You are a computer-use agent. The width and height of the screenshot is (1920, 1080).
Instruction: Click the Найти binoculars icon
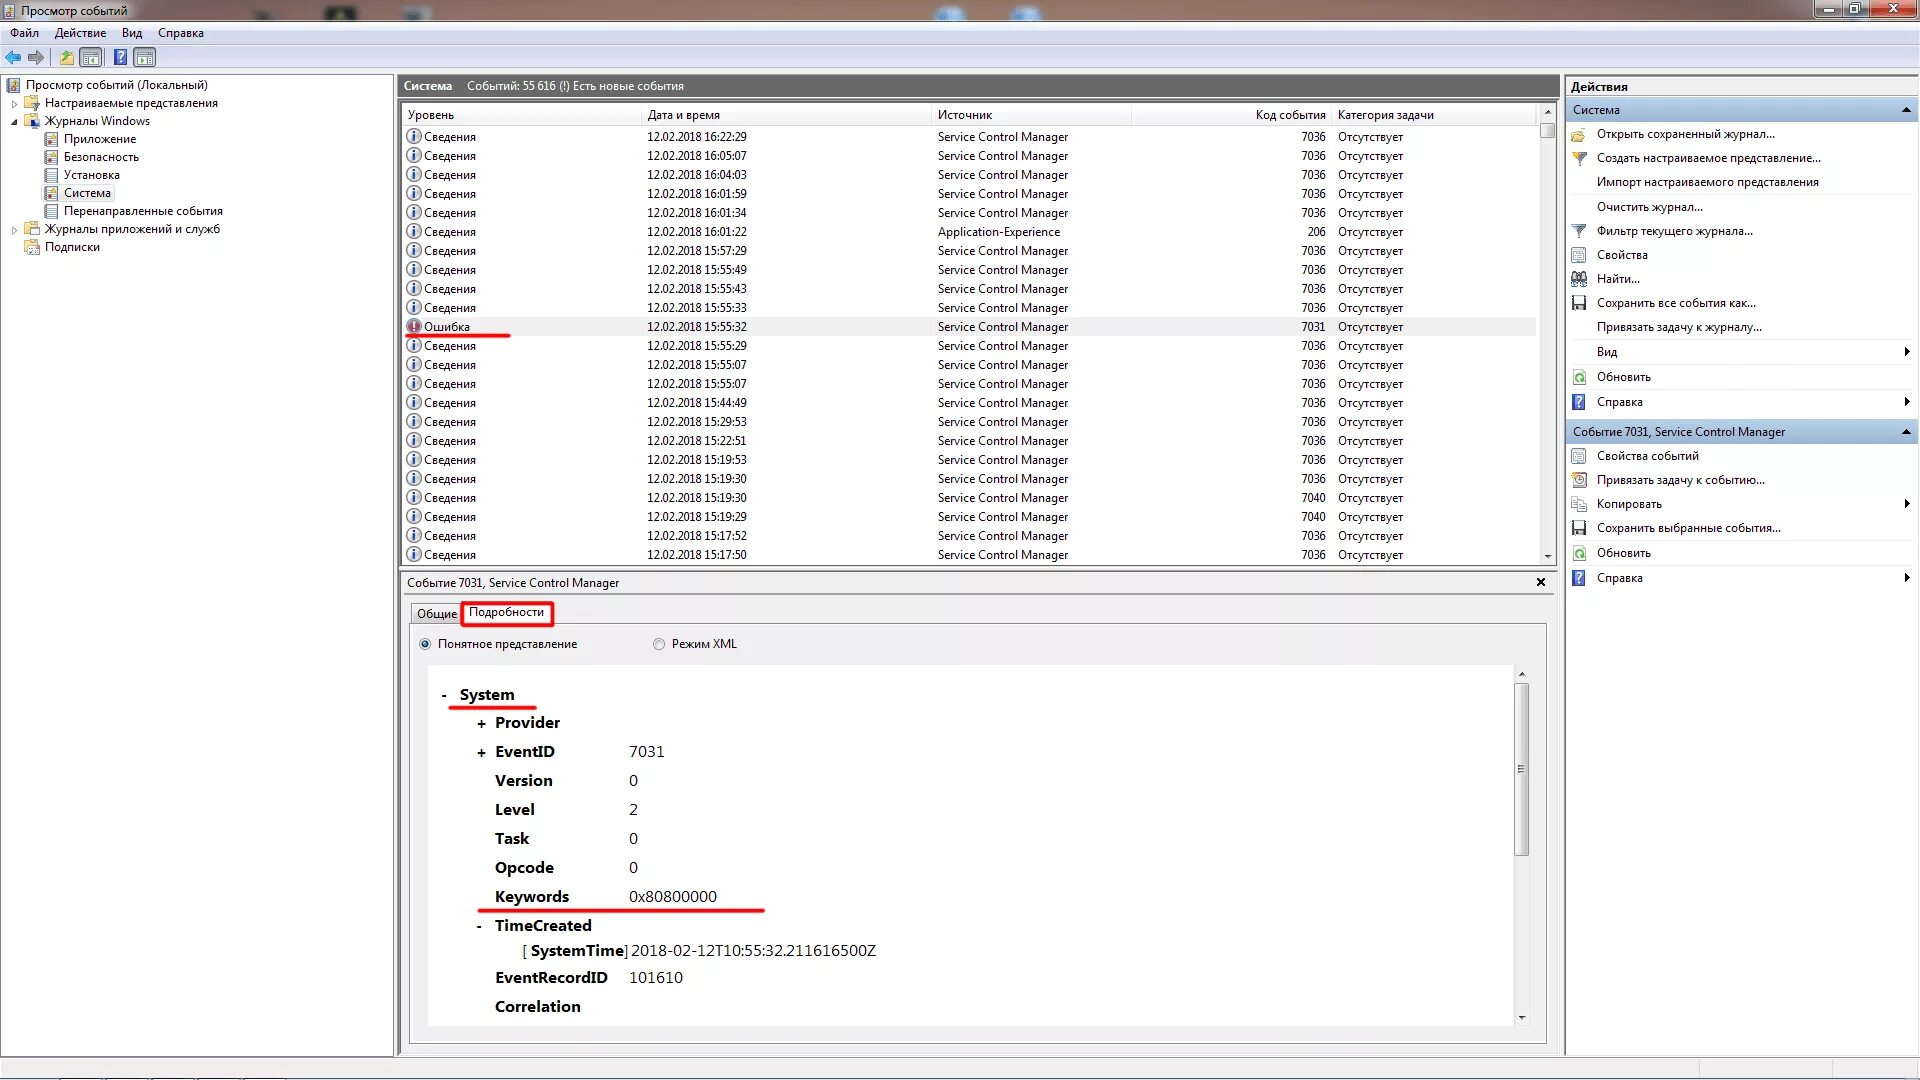coord(1579,279)
